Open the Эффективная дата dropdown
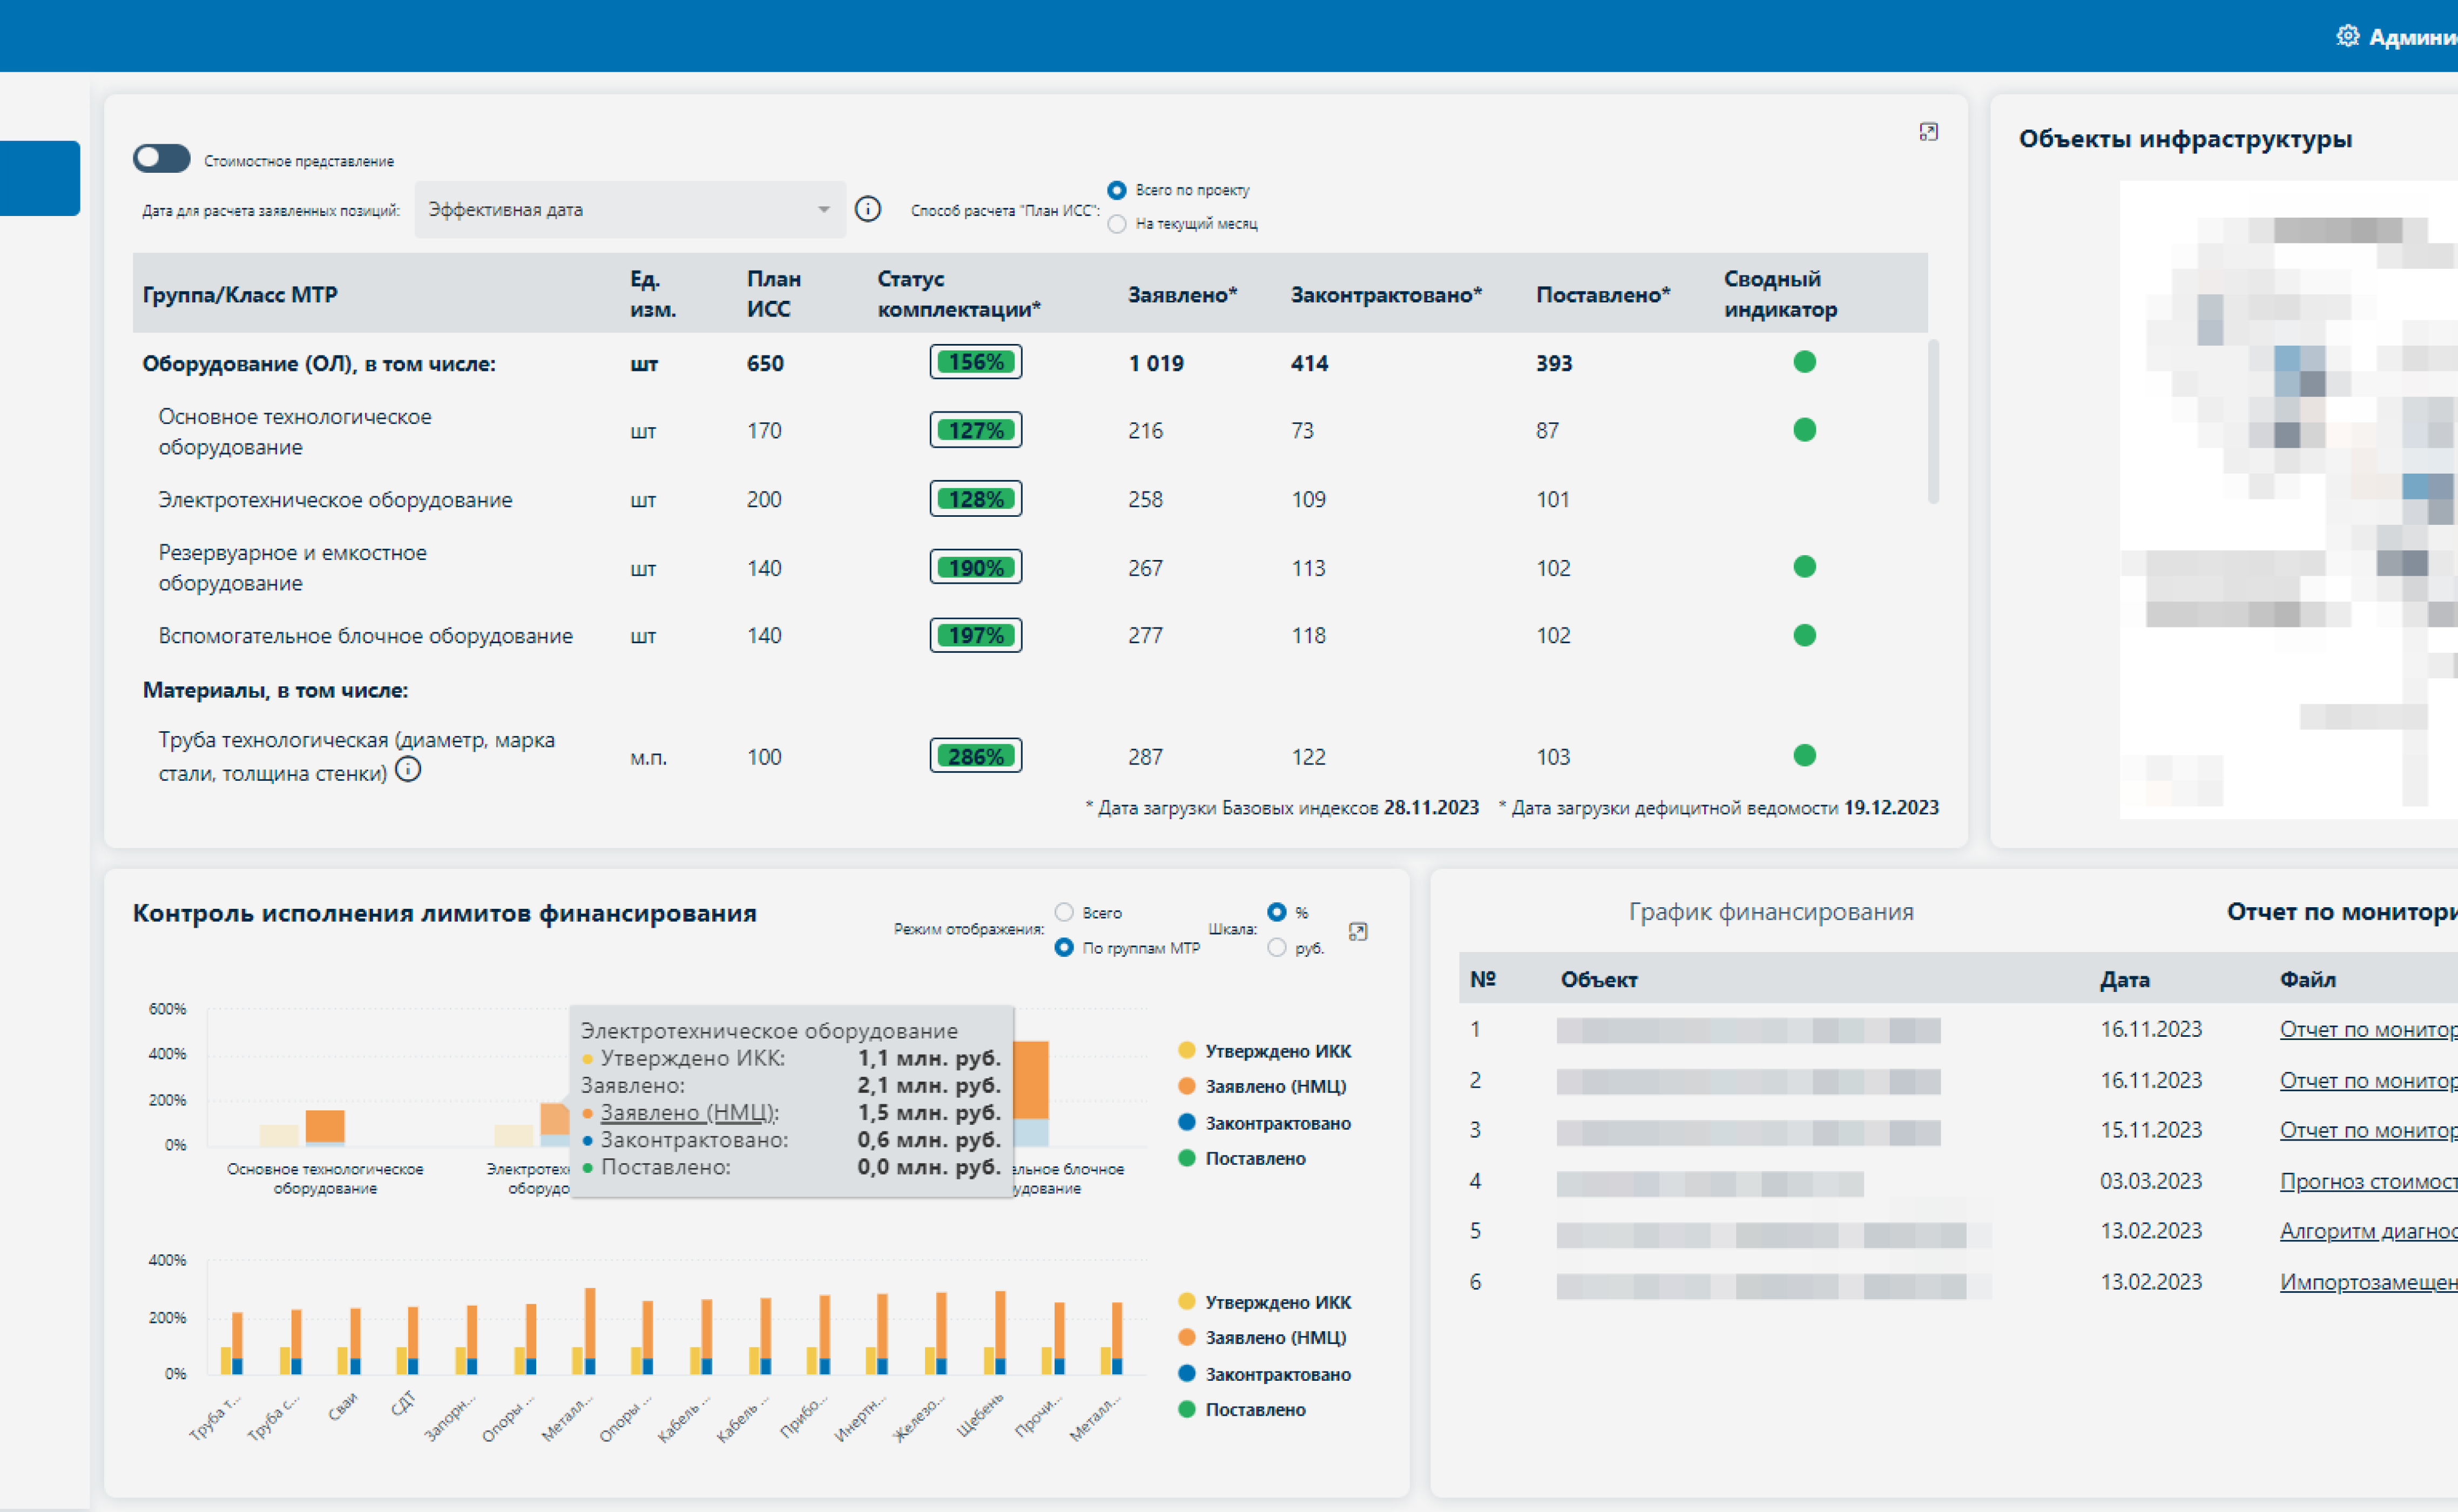This screenshot has width=2458, height=1512. click(x=630, y=209)
